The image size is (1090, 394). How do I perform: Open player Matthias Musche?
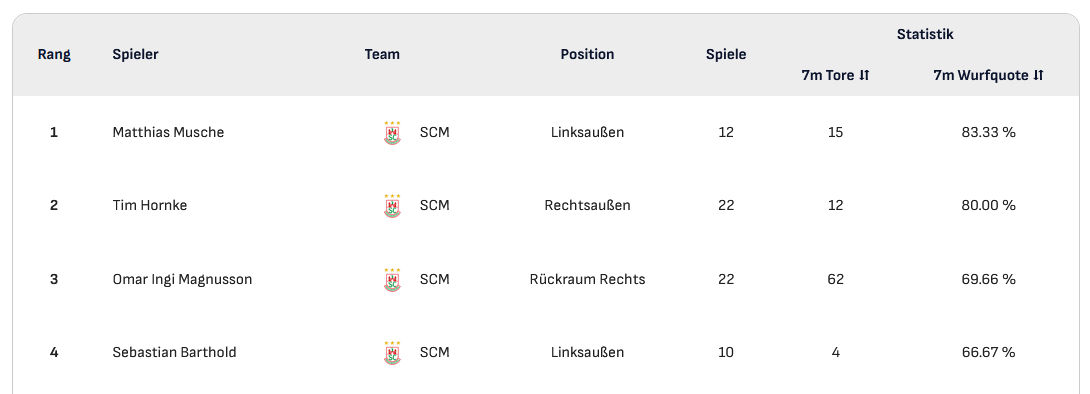(168, 132)
